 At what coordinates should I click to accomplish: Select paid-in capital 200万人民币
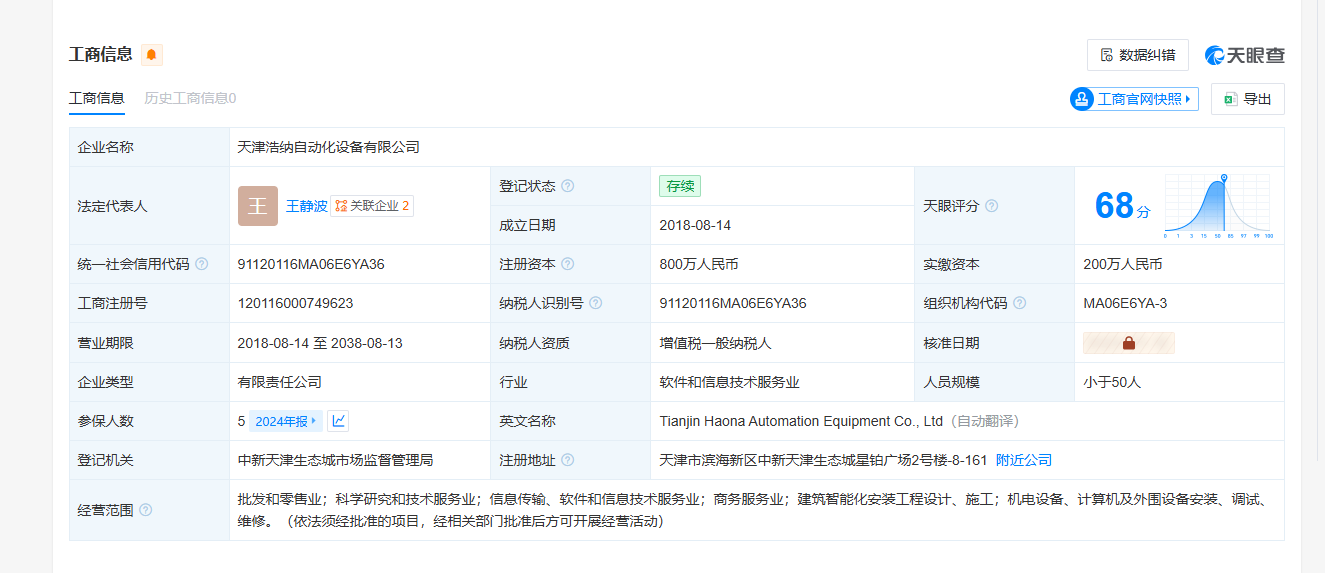coord(1123,264)
